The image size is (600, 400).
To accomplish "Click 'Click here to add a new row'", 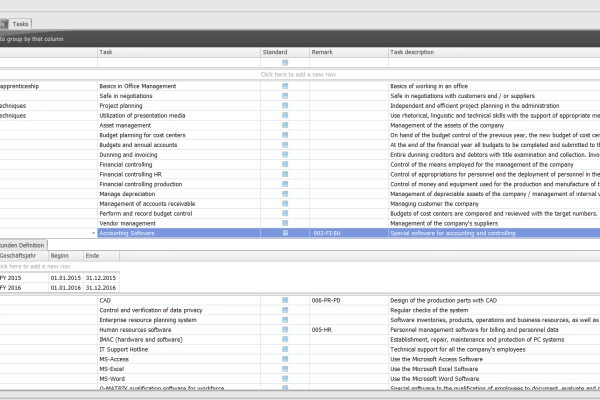I will (x=300, y=74).
